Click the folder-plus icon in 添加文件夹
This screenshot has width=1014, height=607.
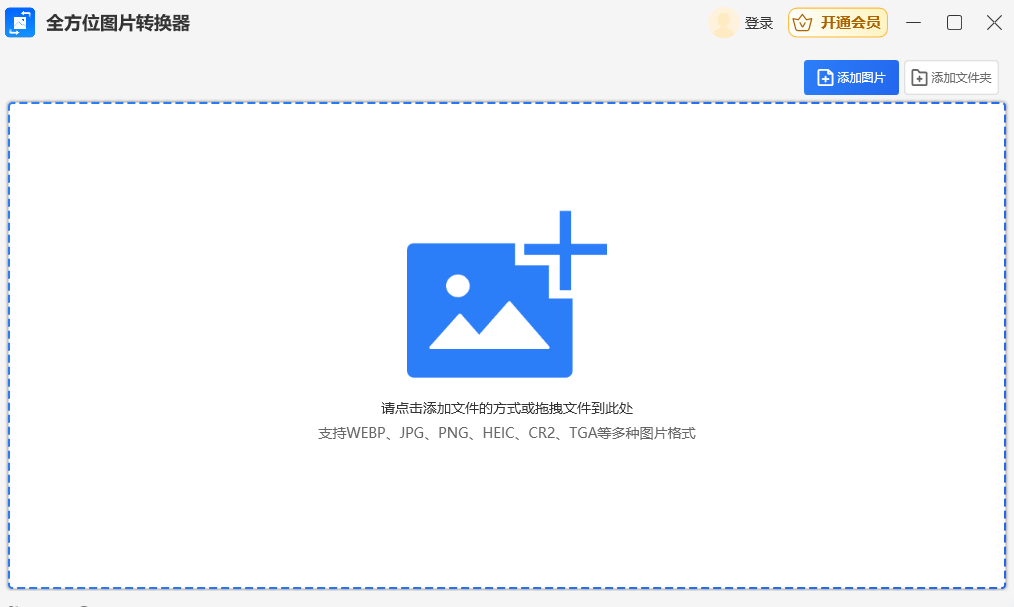point(919,78)
